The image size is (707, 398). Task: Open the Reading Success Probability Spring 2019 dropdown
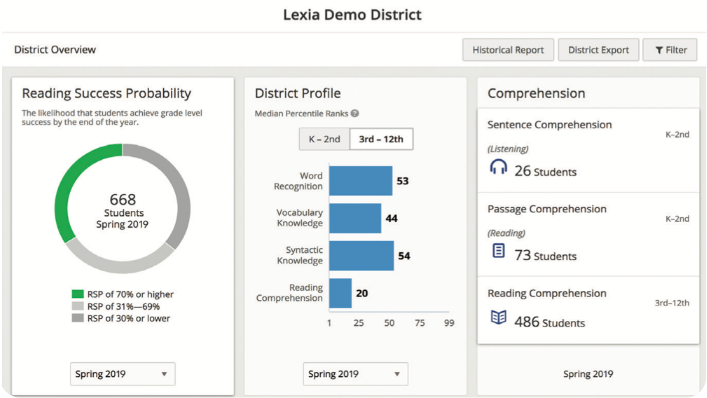point(123,374)
